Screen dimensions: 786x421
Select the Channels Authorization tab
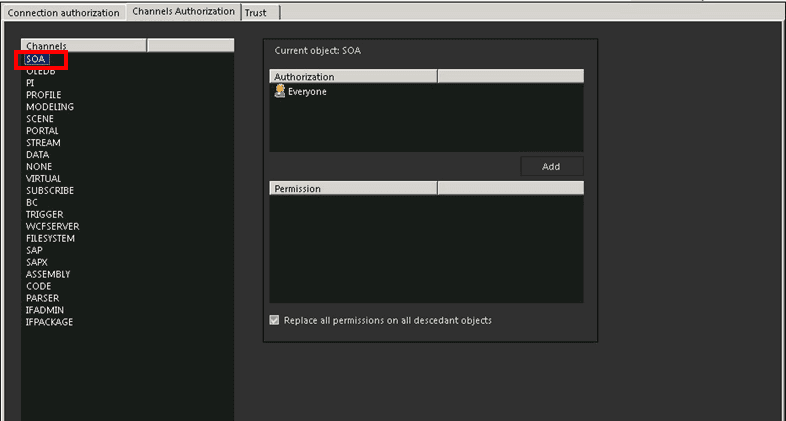pyautogui.click(x=183, y=12)
